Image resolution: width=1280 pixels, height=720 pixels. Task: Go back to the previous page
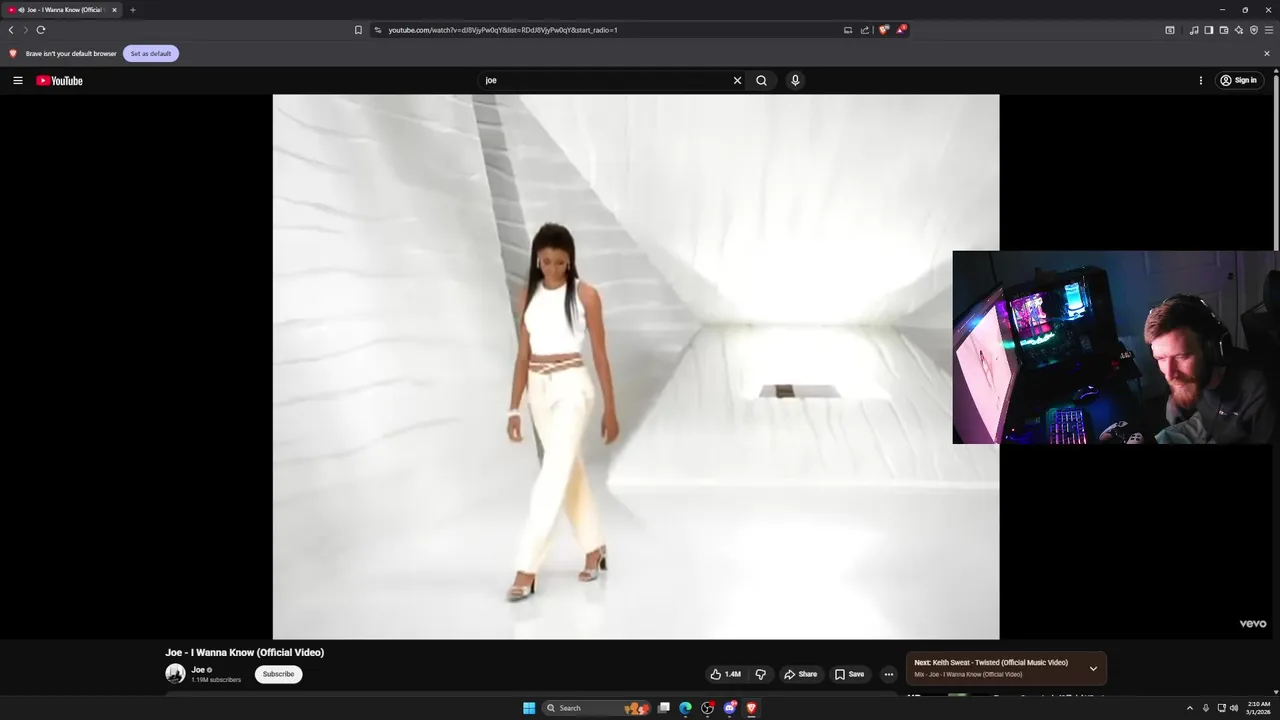click(11, 30)
